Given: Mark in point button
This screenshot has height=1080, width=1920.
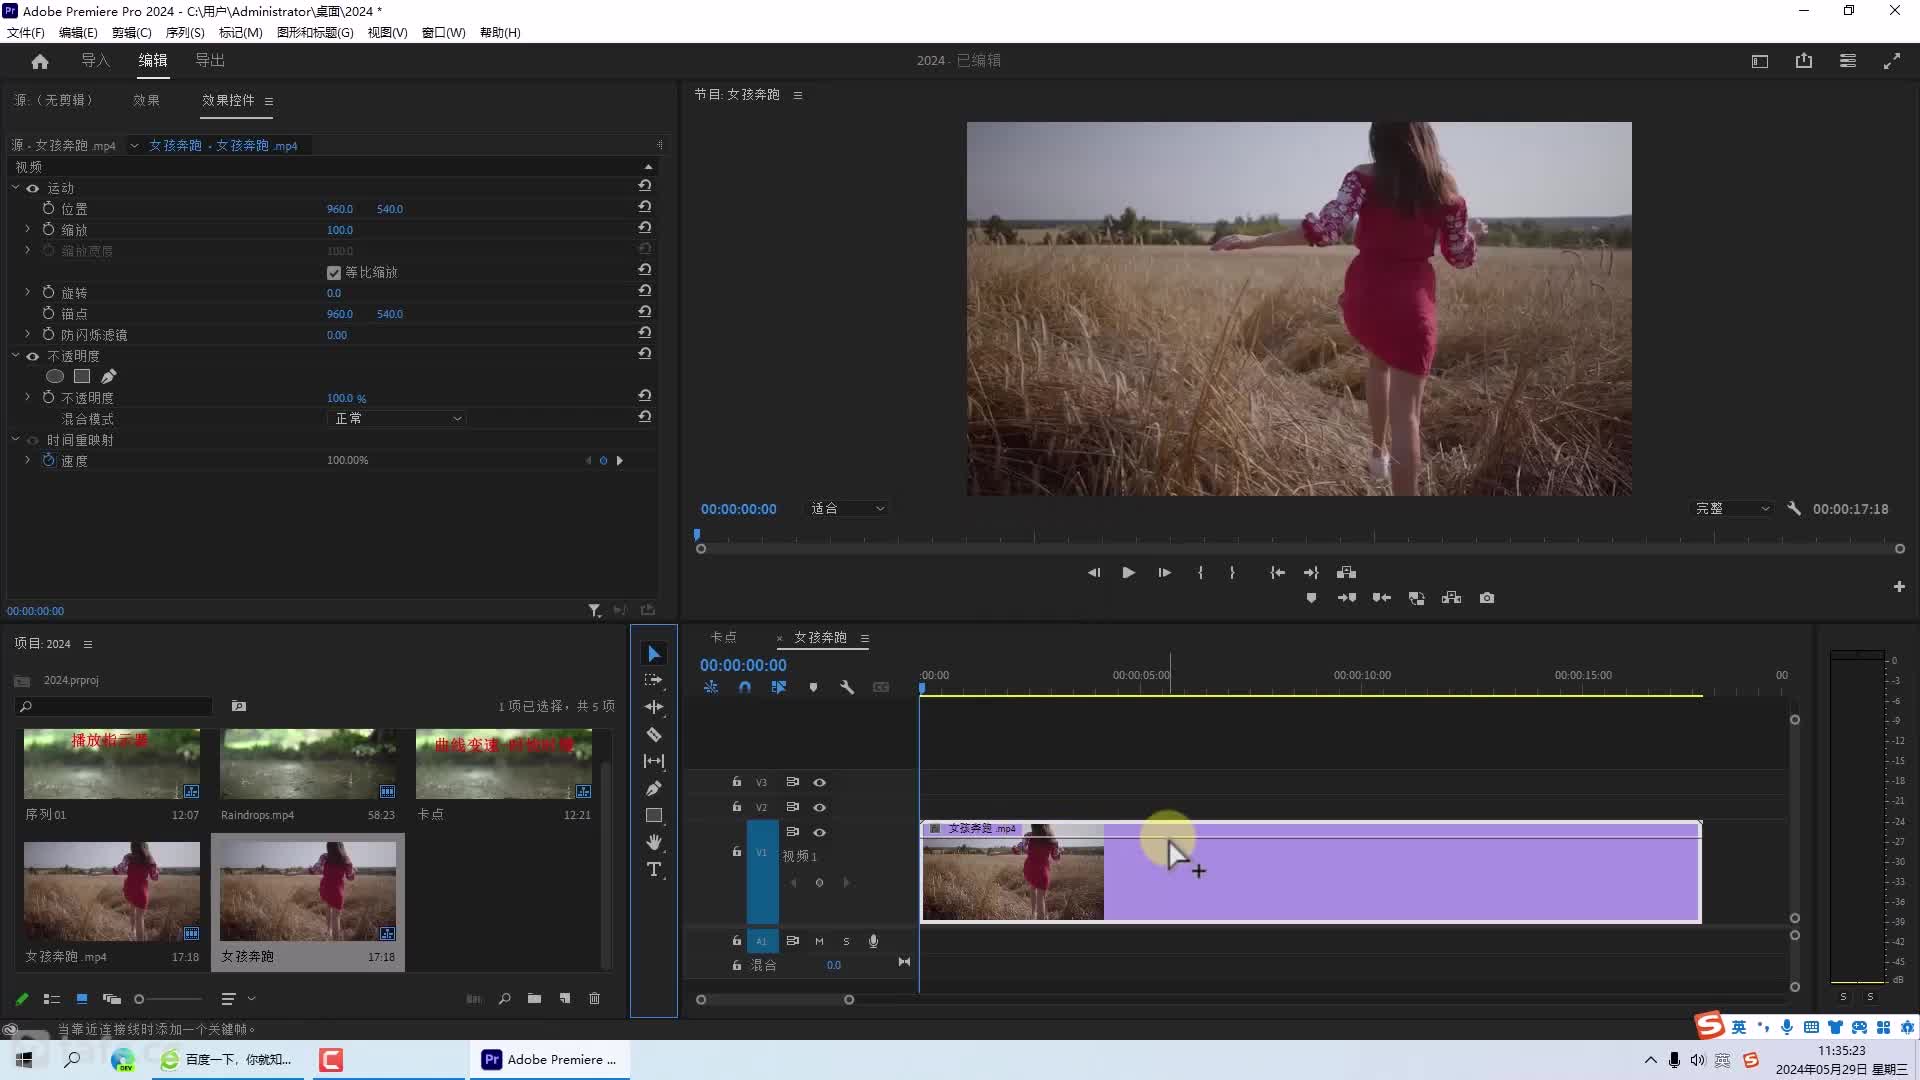Looking at the screenshot, I should coord(1200,572).
